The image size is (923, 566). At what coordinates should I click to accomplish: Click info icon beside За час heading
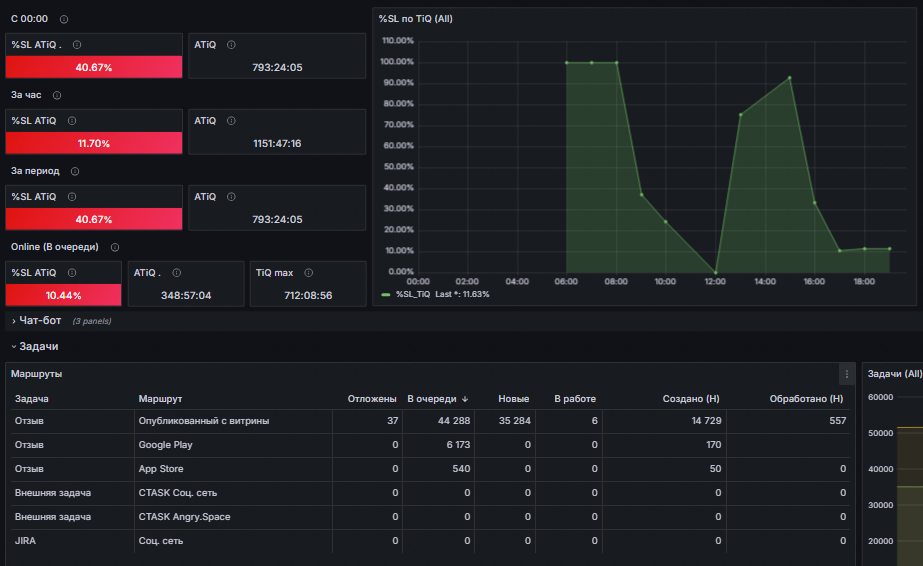point(57,95)
